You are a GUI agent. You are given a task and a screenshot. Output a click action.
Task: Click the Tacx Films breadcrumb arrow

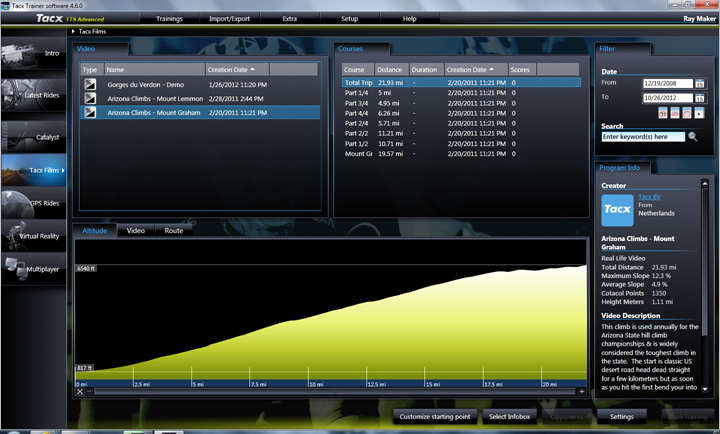click(x=73, y=31)
